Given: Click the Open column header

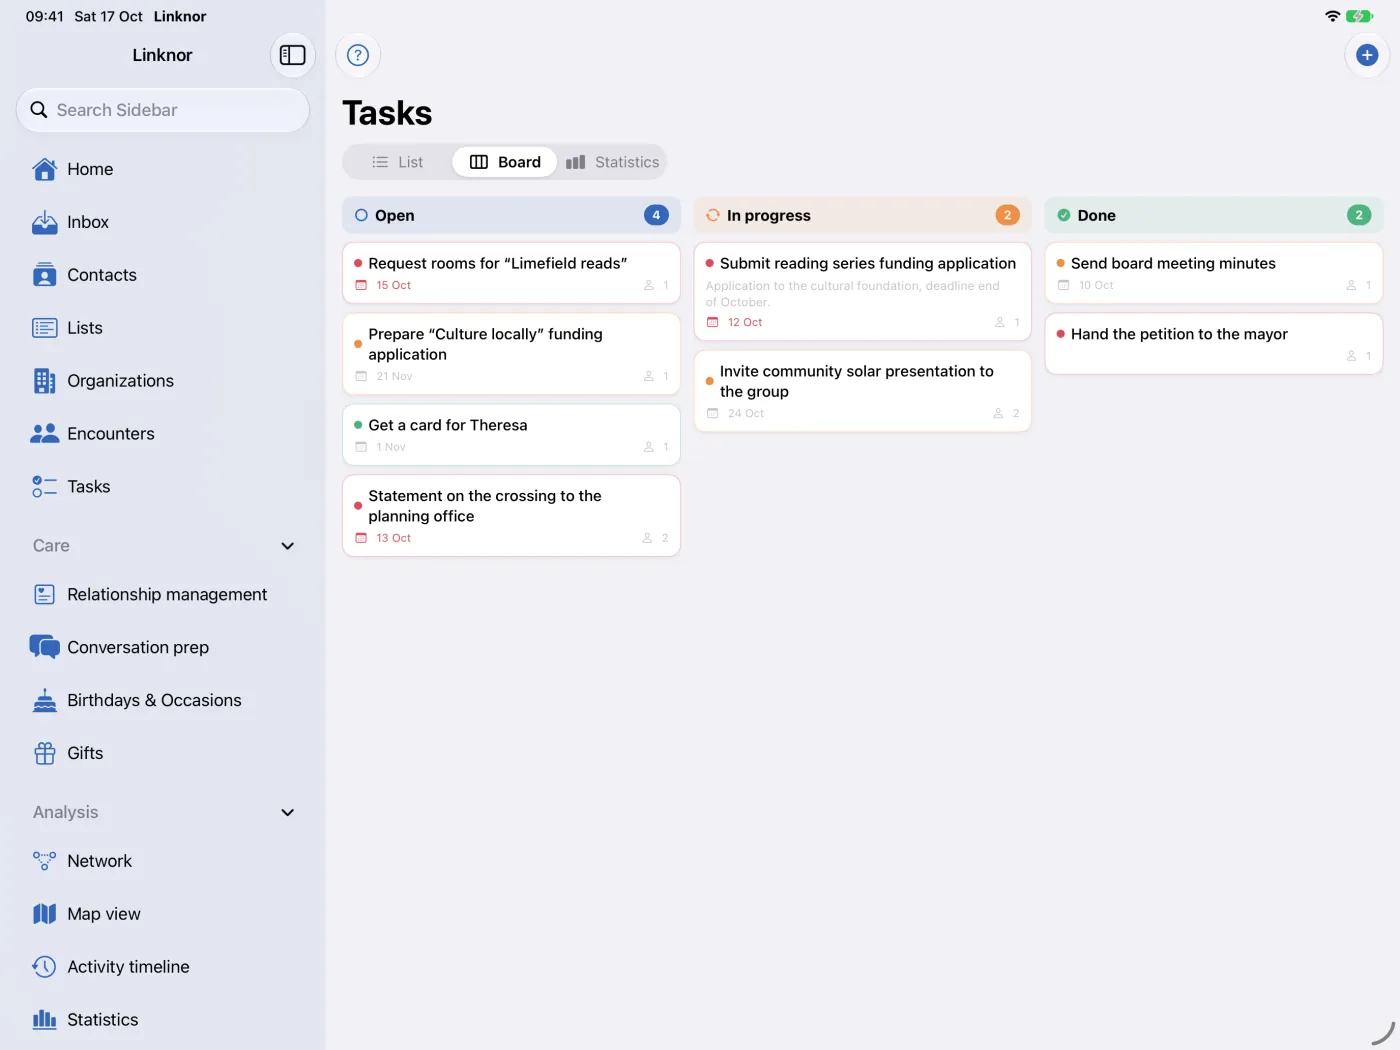Looking at the screenshot, I should 512,215.
